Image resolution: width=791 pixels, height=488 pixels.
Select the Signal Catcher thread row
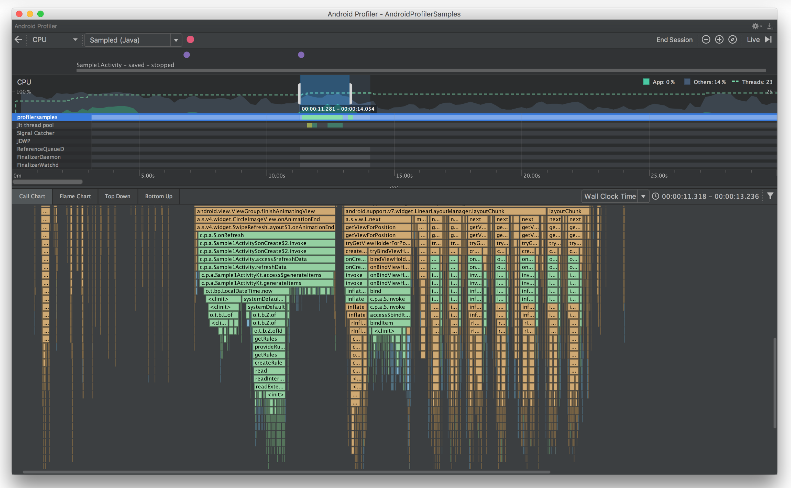(x=394, y=133)
